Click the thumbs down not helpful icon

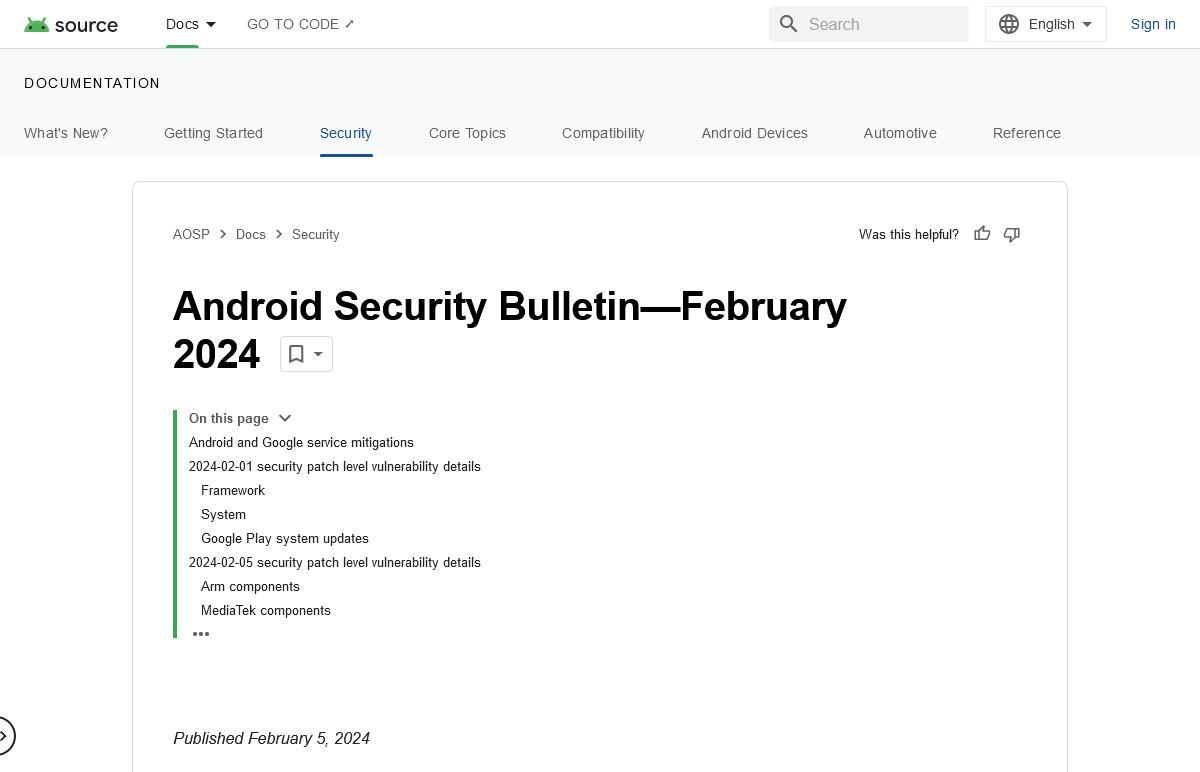click(x=1012, y=234)
